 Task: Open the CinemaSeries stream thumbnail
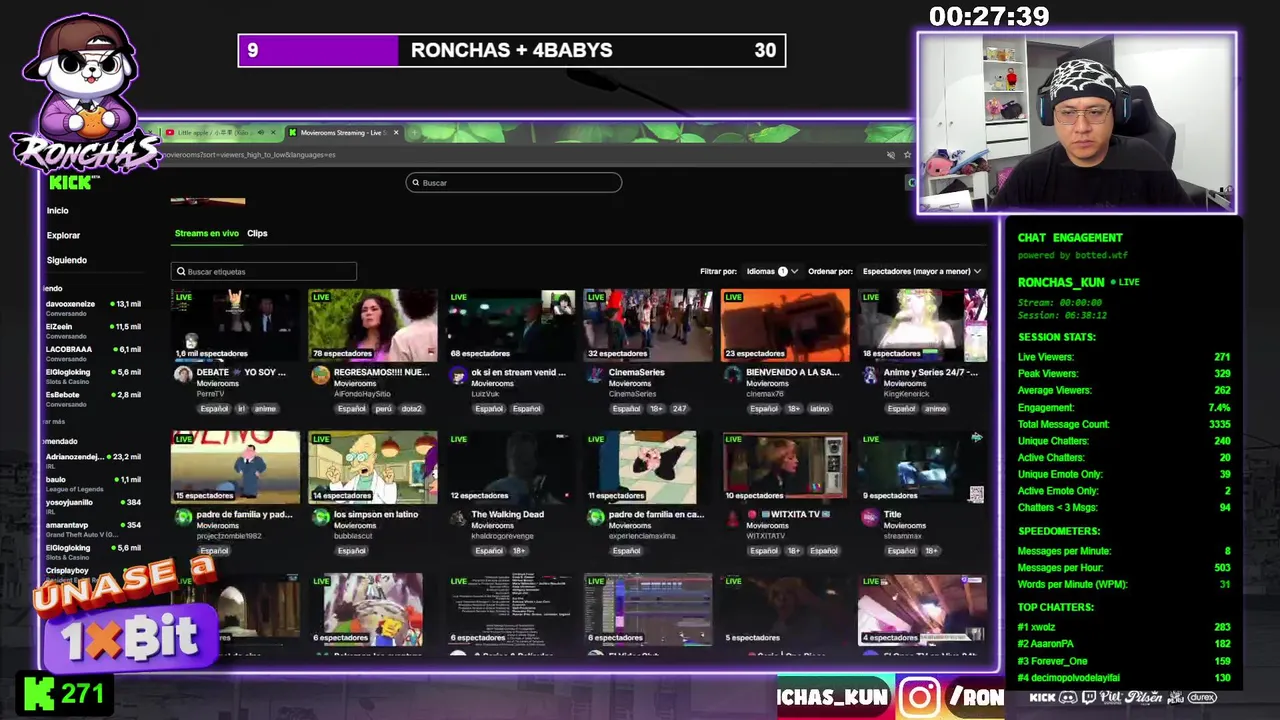point(647,325)
